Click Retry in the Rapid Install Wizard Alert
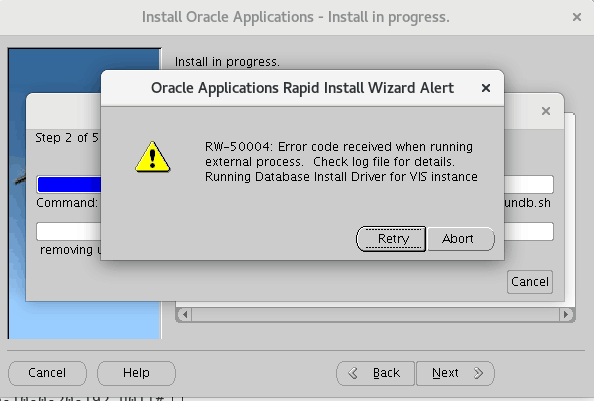The image size is (594, 401). [x=391, y=239]
